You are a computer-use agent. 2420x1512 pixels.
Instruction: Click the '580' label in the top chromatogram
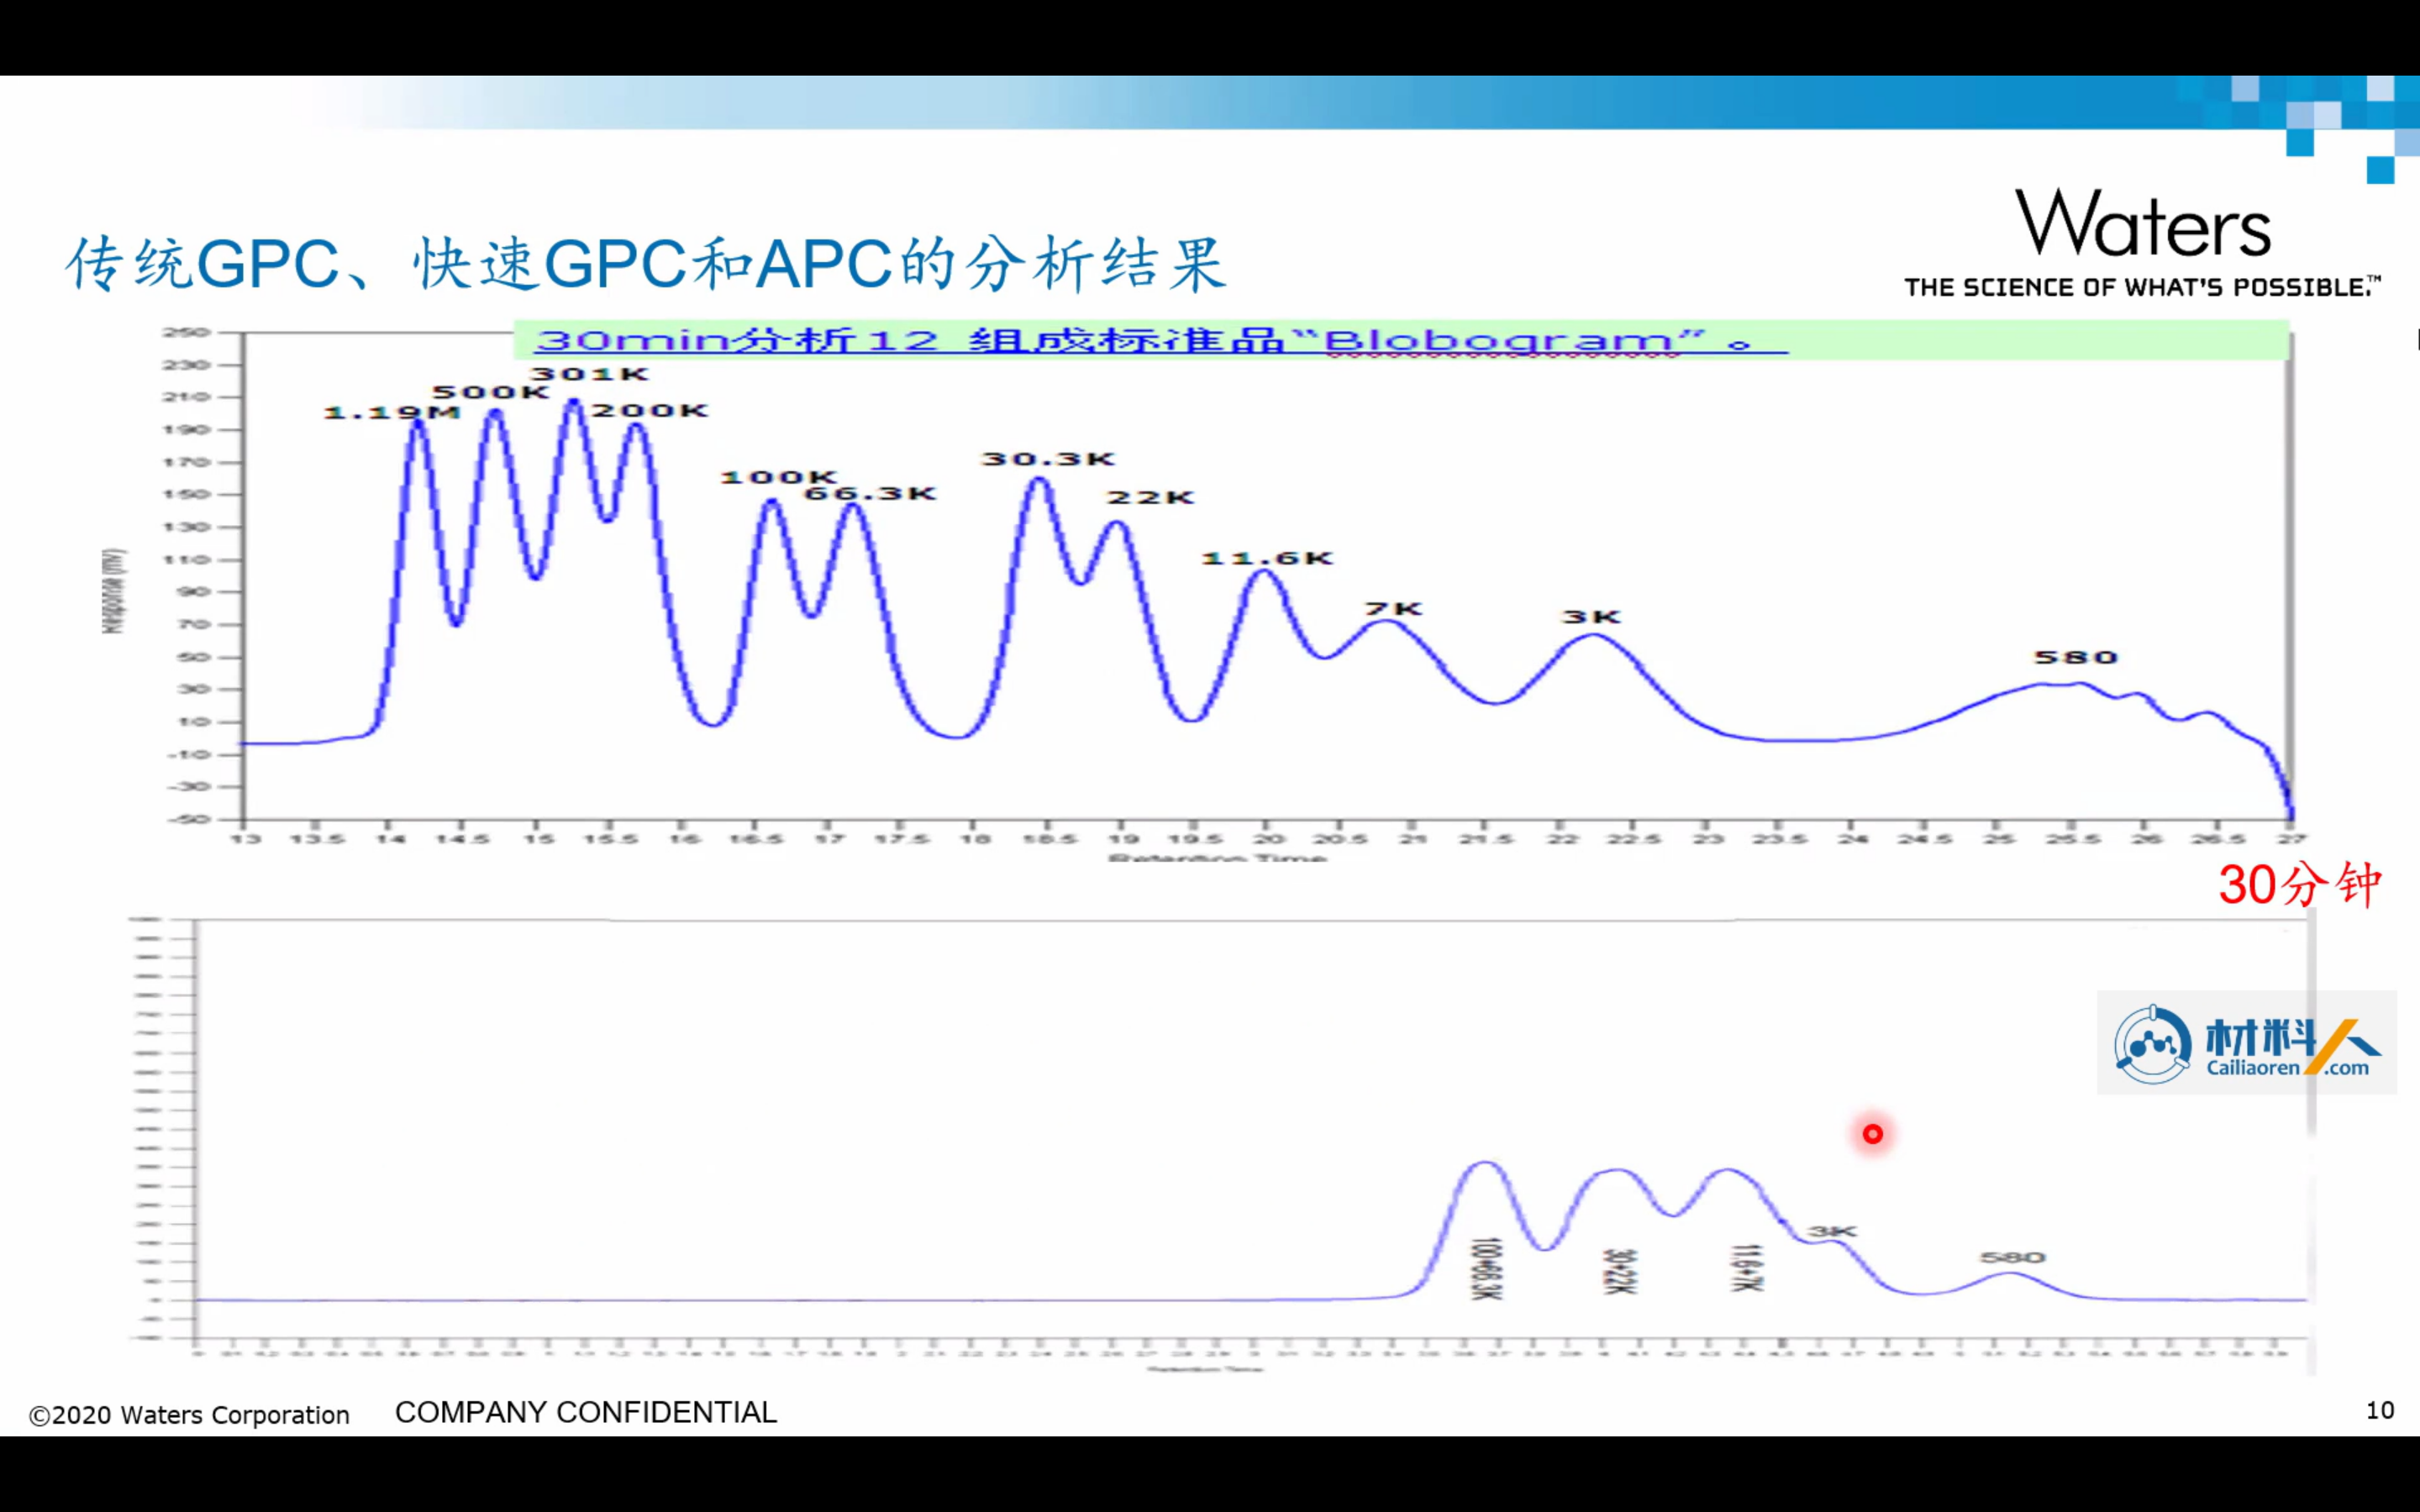click(2076, 657)
